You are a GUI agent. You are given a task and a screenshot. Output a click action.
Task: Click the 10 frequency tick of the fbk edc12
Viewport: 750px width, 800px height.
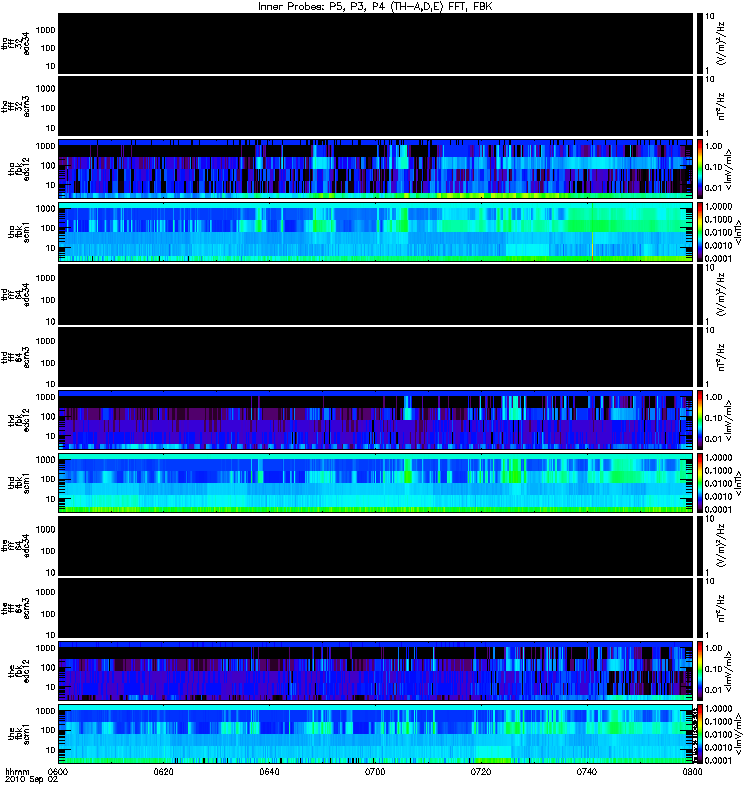51,687
